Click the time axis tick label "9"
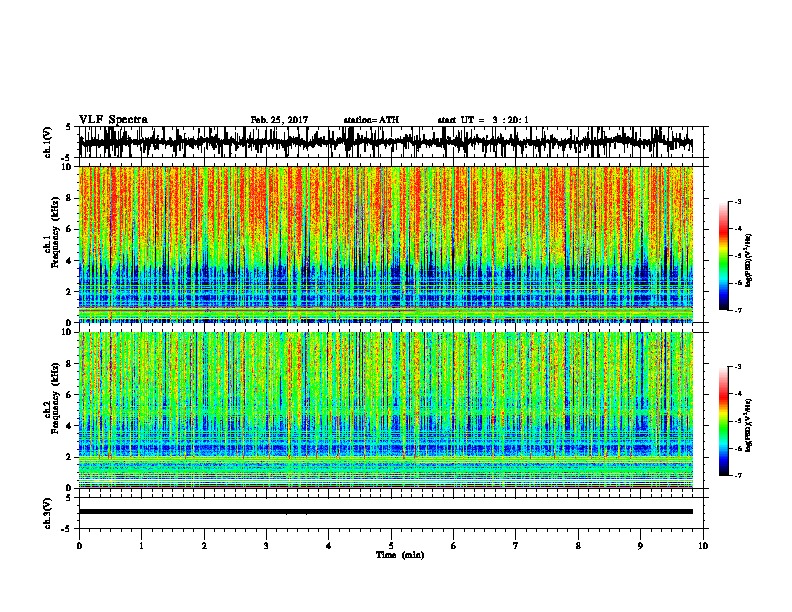 click(x=640, y=546)
